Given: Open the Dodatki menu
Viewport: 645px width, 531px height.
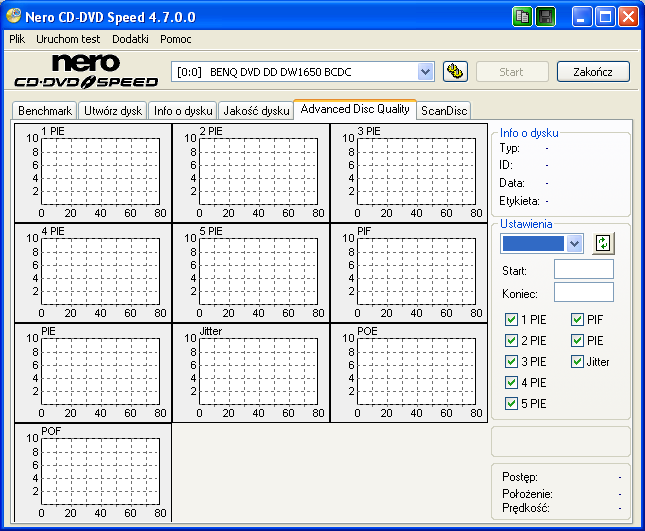Looking at the screenshot, I should (x=130, y=39).
